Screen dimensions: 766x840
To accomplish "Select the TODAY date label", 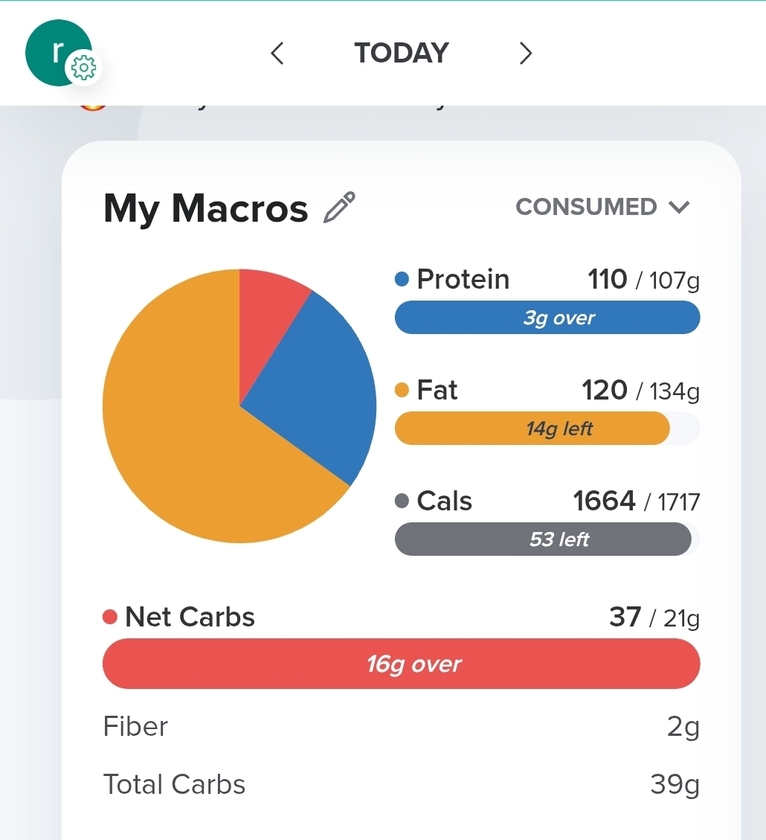I will tap(401, 53).
